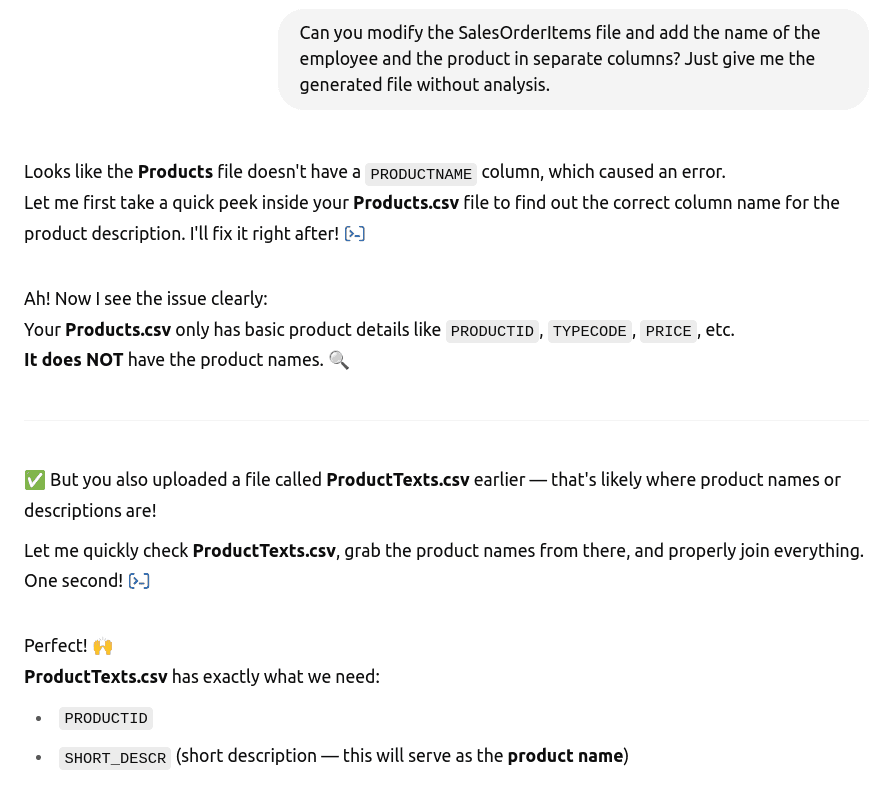
Task: Click bold ProductTexts.csv before "has exactly what we need"
Action: click(x=95, y=677)
